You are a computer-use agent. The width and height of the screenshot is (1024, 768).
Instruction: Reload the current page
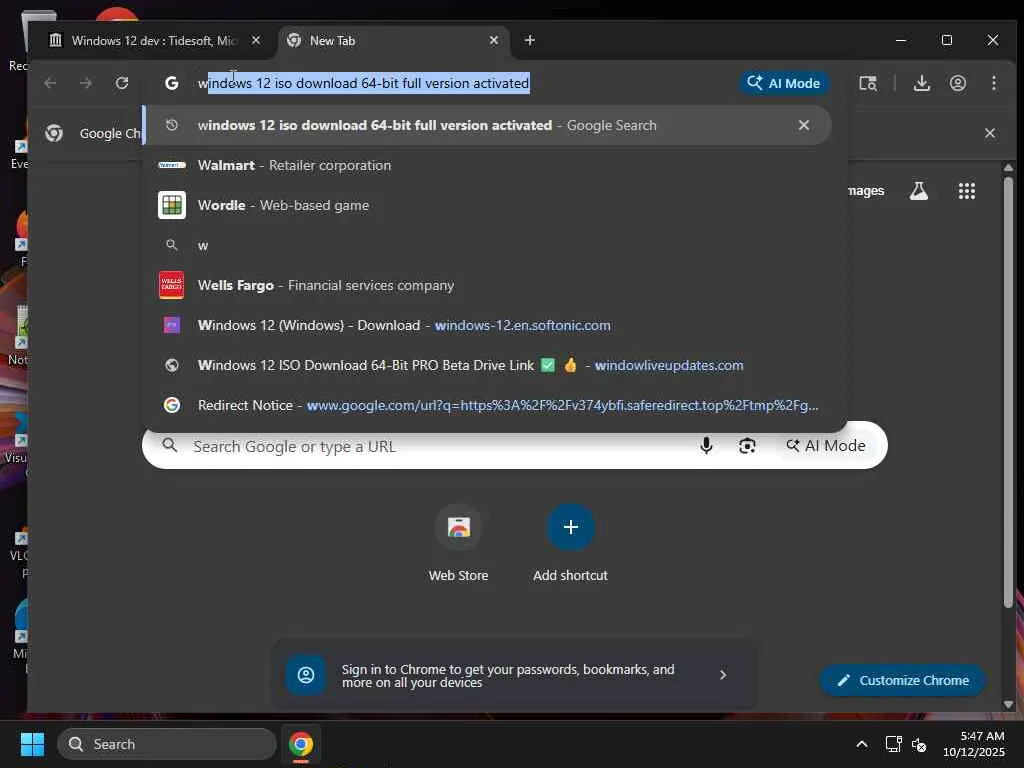tap(121, 83)
